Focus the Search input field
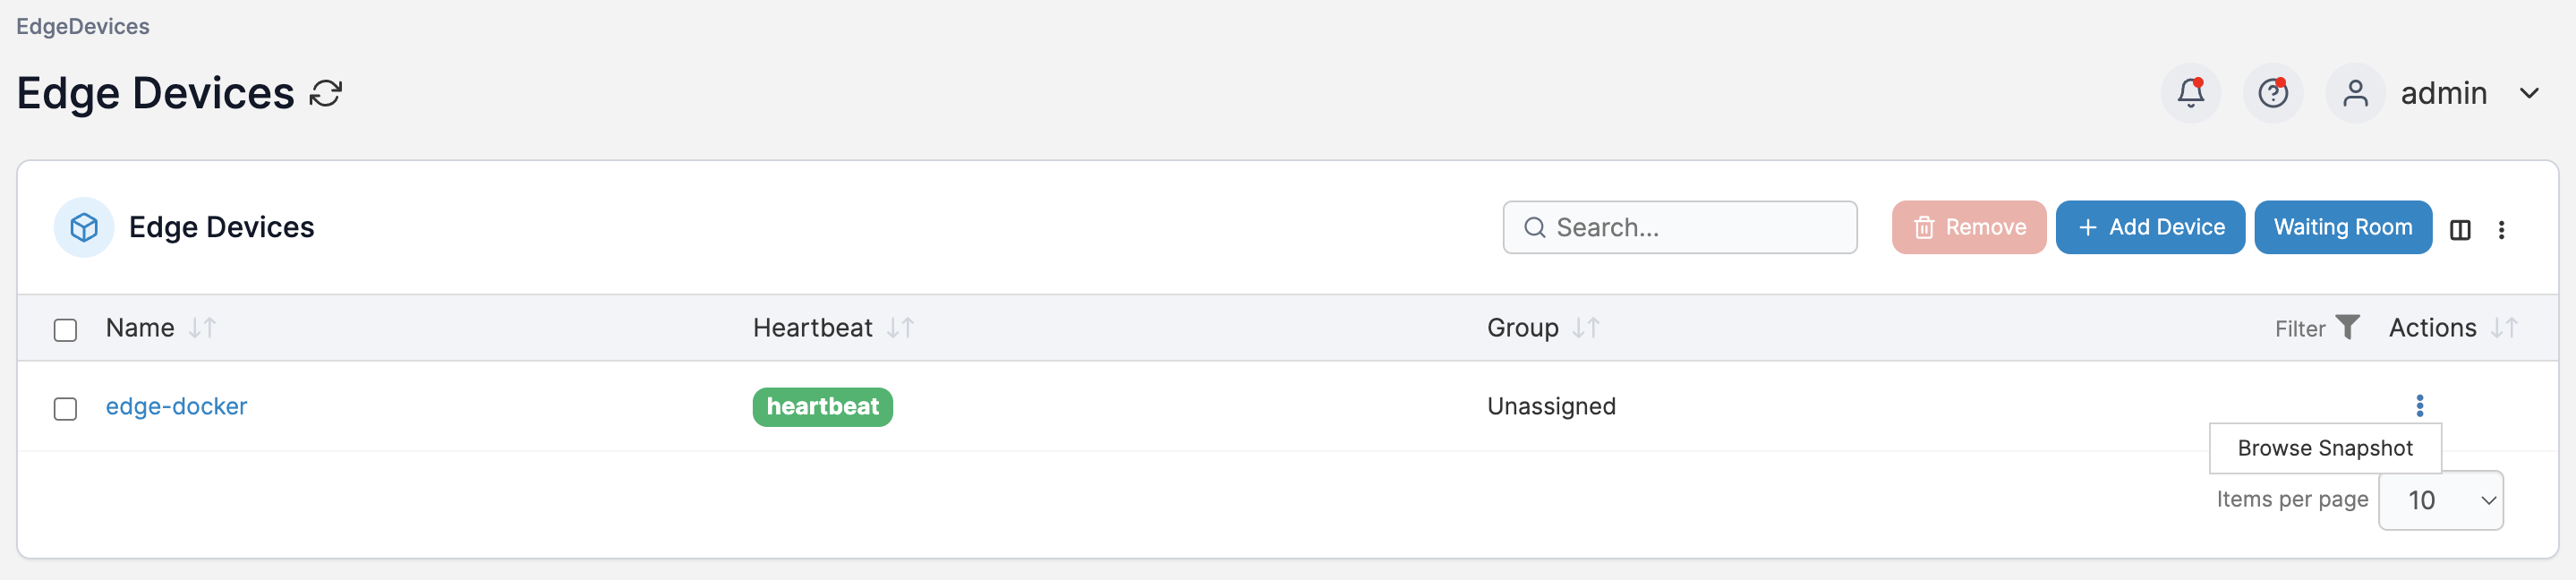The width and height of the screenshot is (2576, 580). pos(1679,227)
